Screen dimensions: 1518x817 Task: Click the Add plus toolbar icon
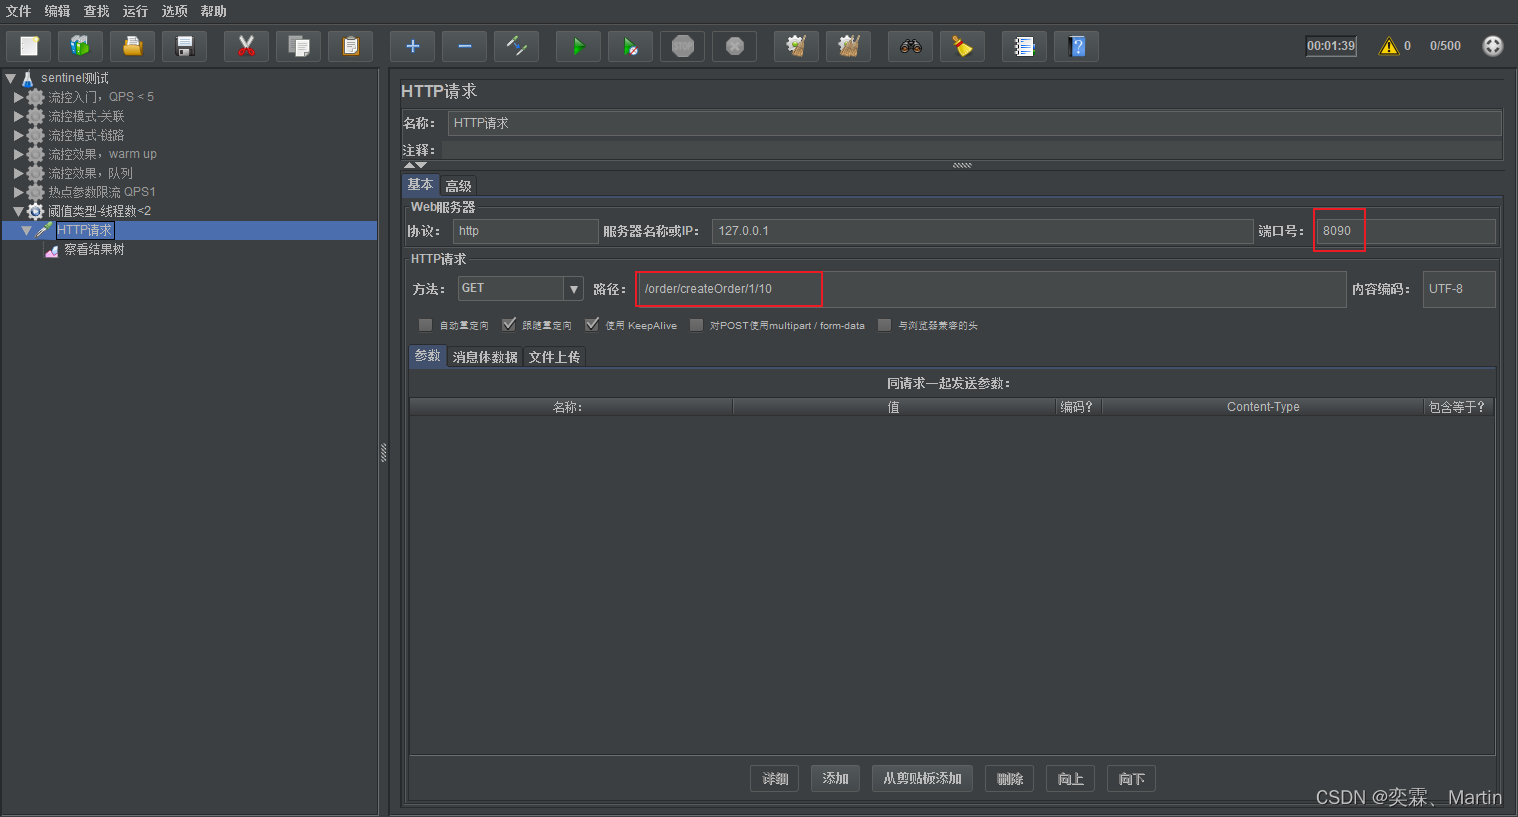412,46
